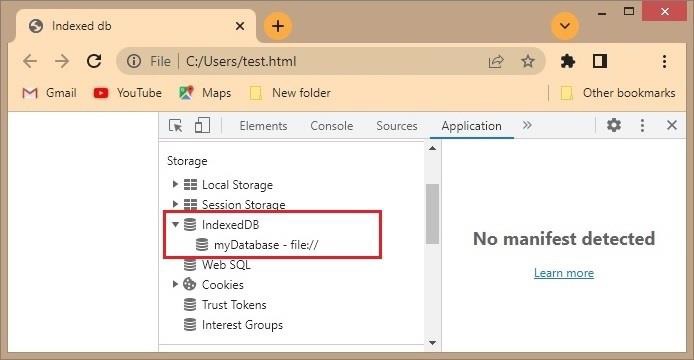
Task: Toggle the device toolbar icon
Action: pos(202,126)
